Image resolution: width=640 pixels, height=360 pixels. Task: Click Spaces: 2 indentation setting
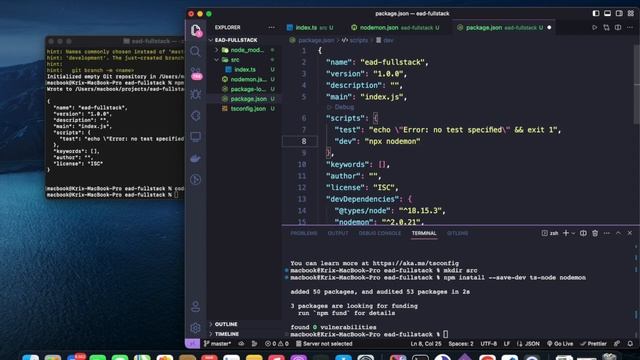point(461,344)
